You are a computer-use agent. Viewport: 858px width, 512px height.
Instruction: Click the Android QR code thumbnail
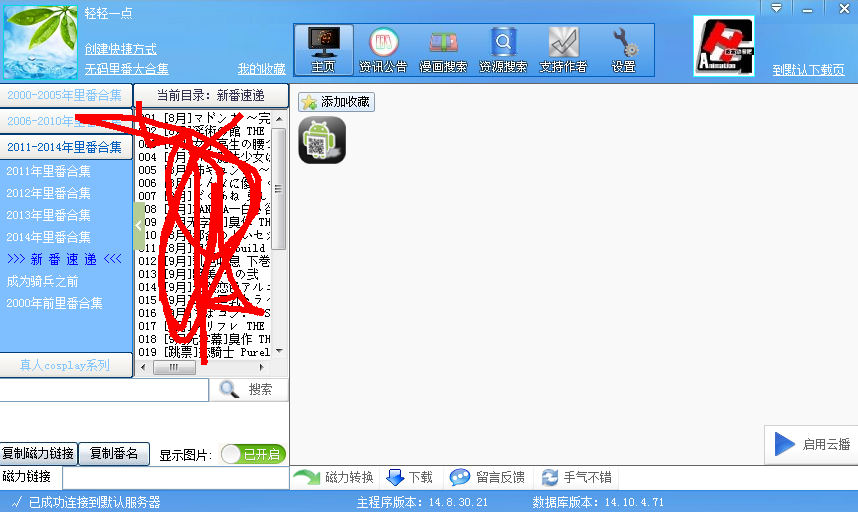coord(322,140)
